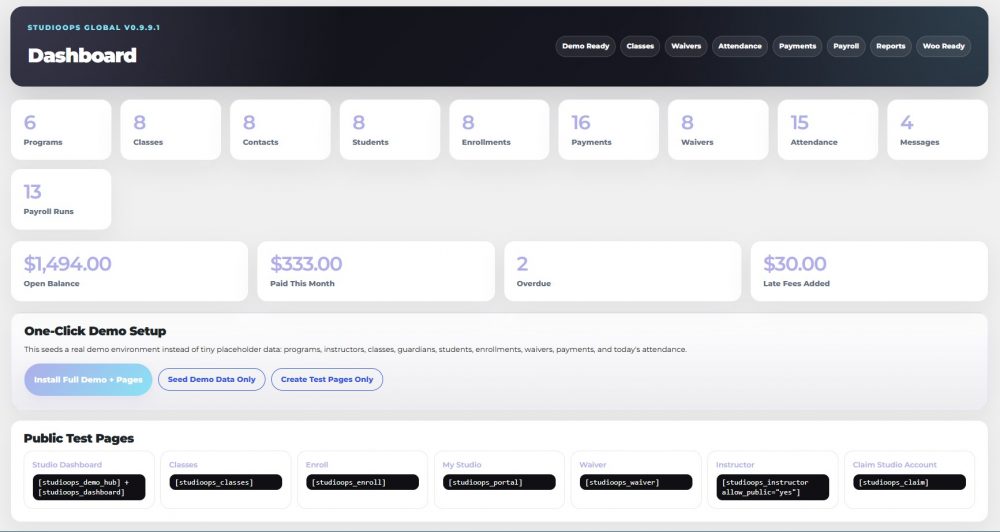The width and height of the screenshot is (1000, 532).
Task: Click the 8 Students stat card
Action: (390, 129)
